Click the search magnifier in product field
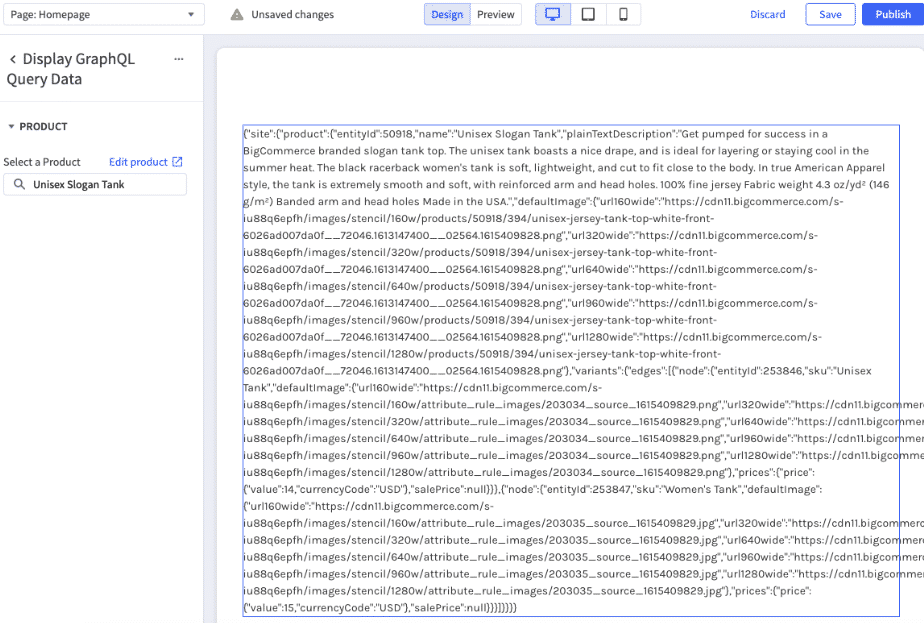This screenshot has width=924, height=623. point(19,185)
